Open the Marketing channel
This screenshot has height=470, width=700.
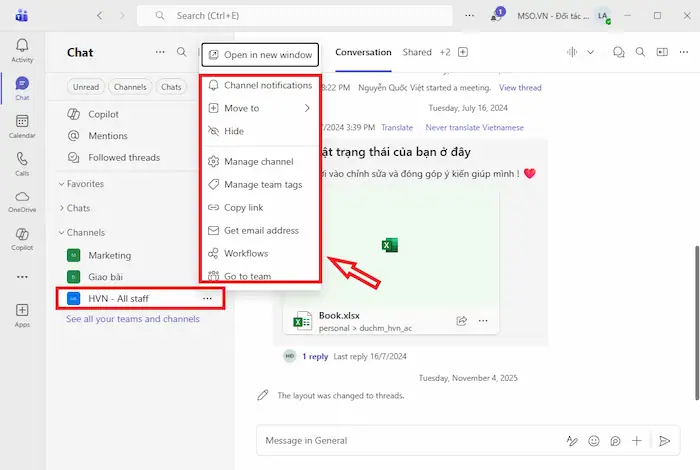click(109, 255)
